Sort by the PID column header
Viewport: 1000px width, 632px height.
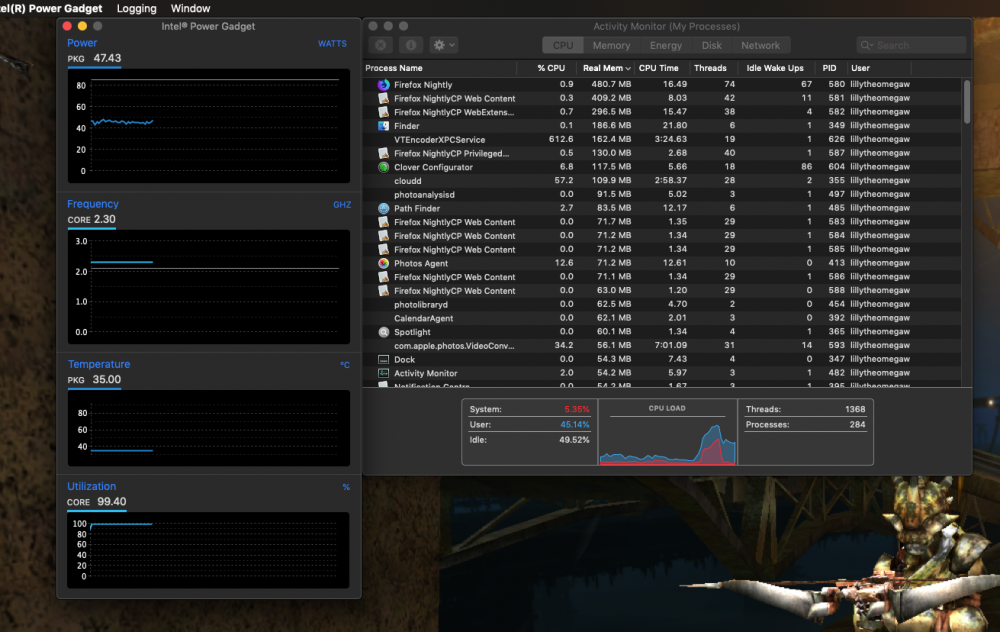click(829, 68)
